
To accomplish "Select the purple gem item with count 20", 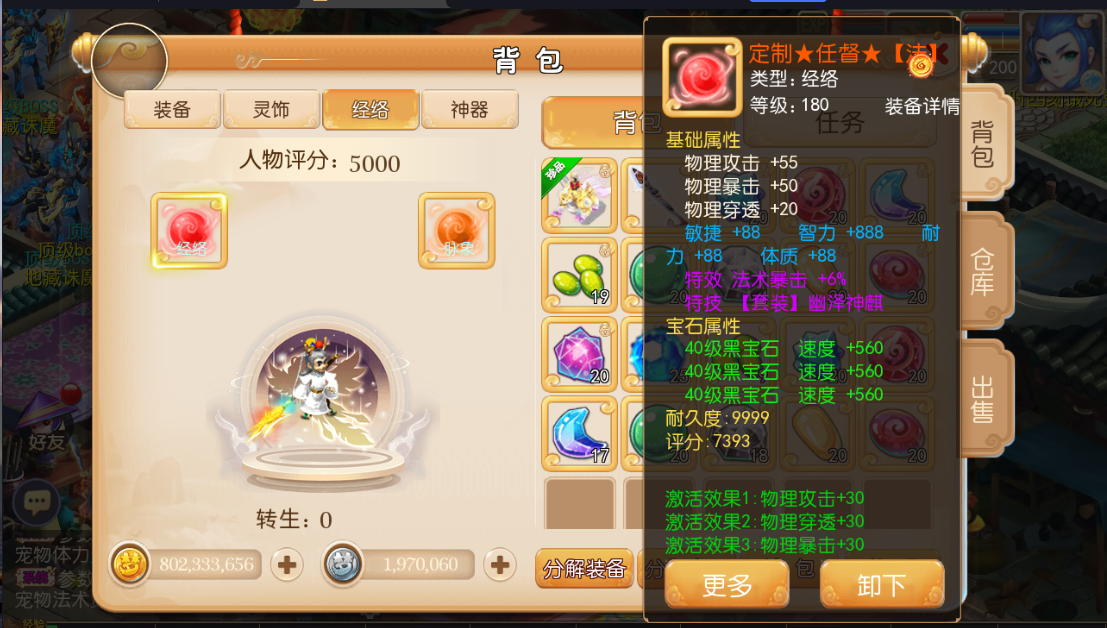I will tap(580, 354).
